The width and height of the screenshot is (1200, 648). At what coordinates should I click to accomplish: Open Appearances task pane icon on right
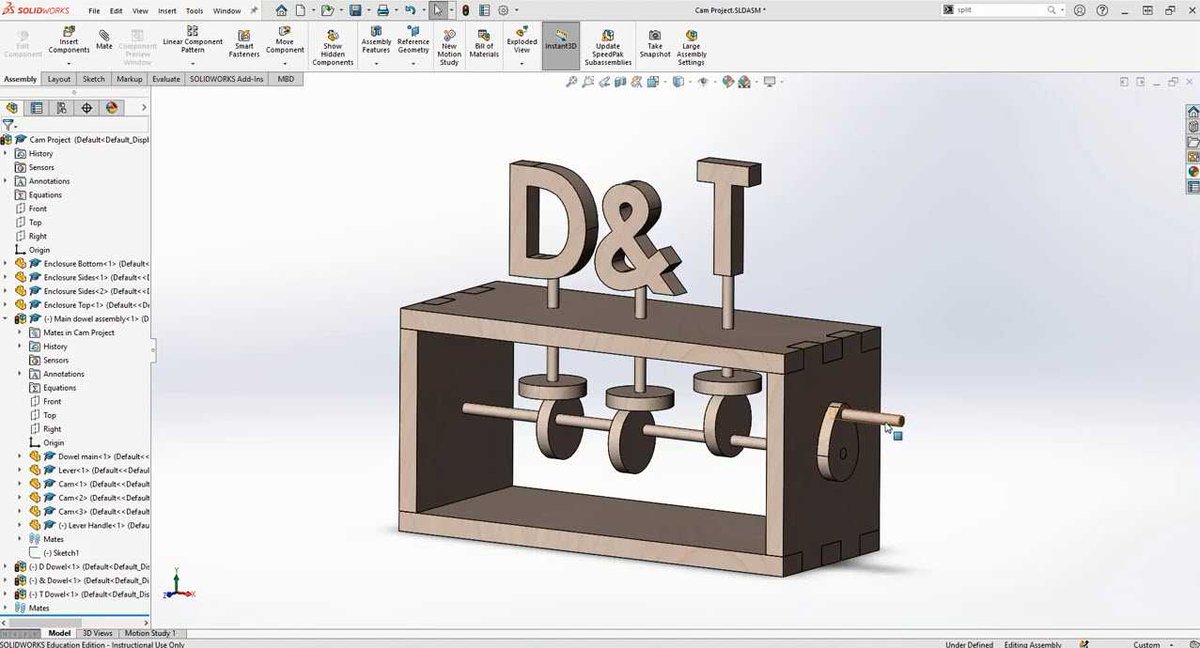point(1193,172)
